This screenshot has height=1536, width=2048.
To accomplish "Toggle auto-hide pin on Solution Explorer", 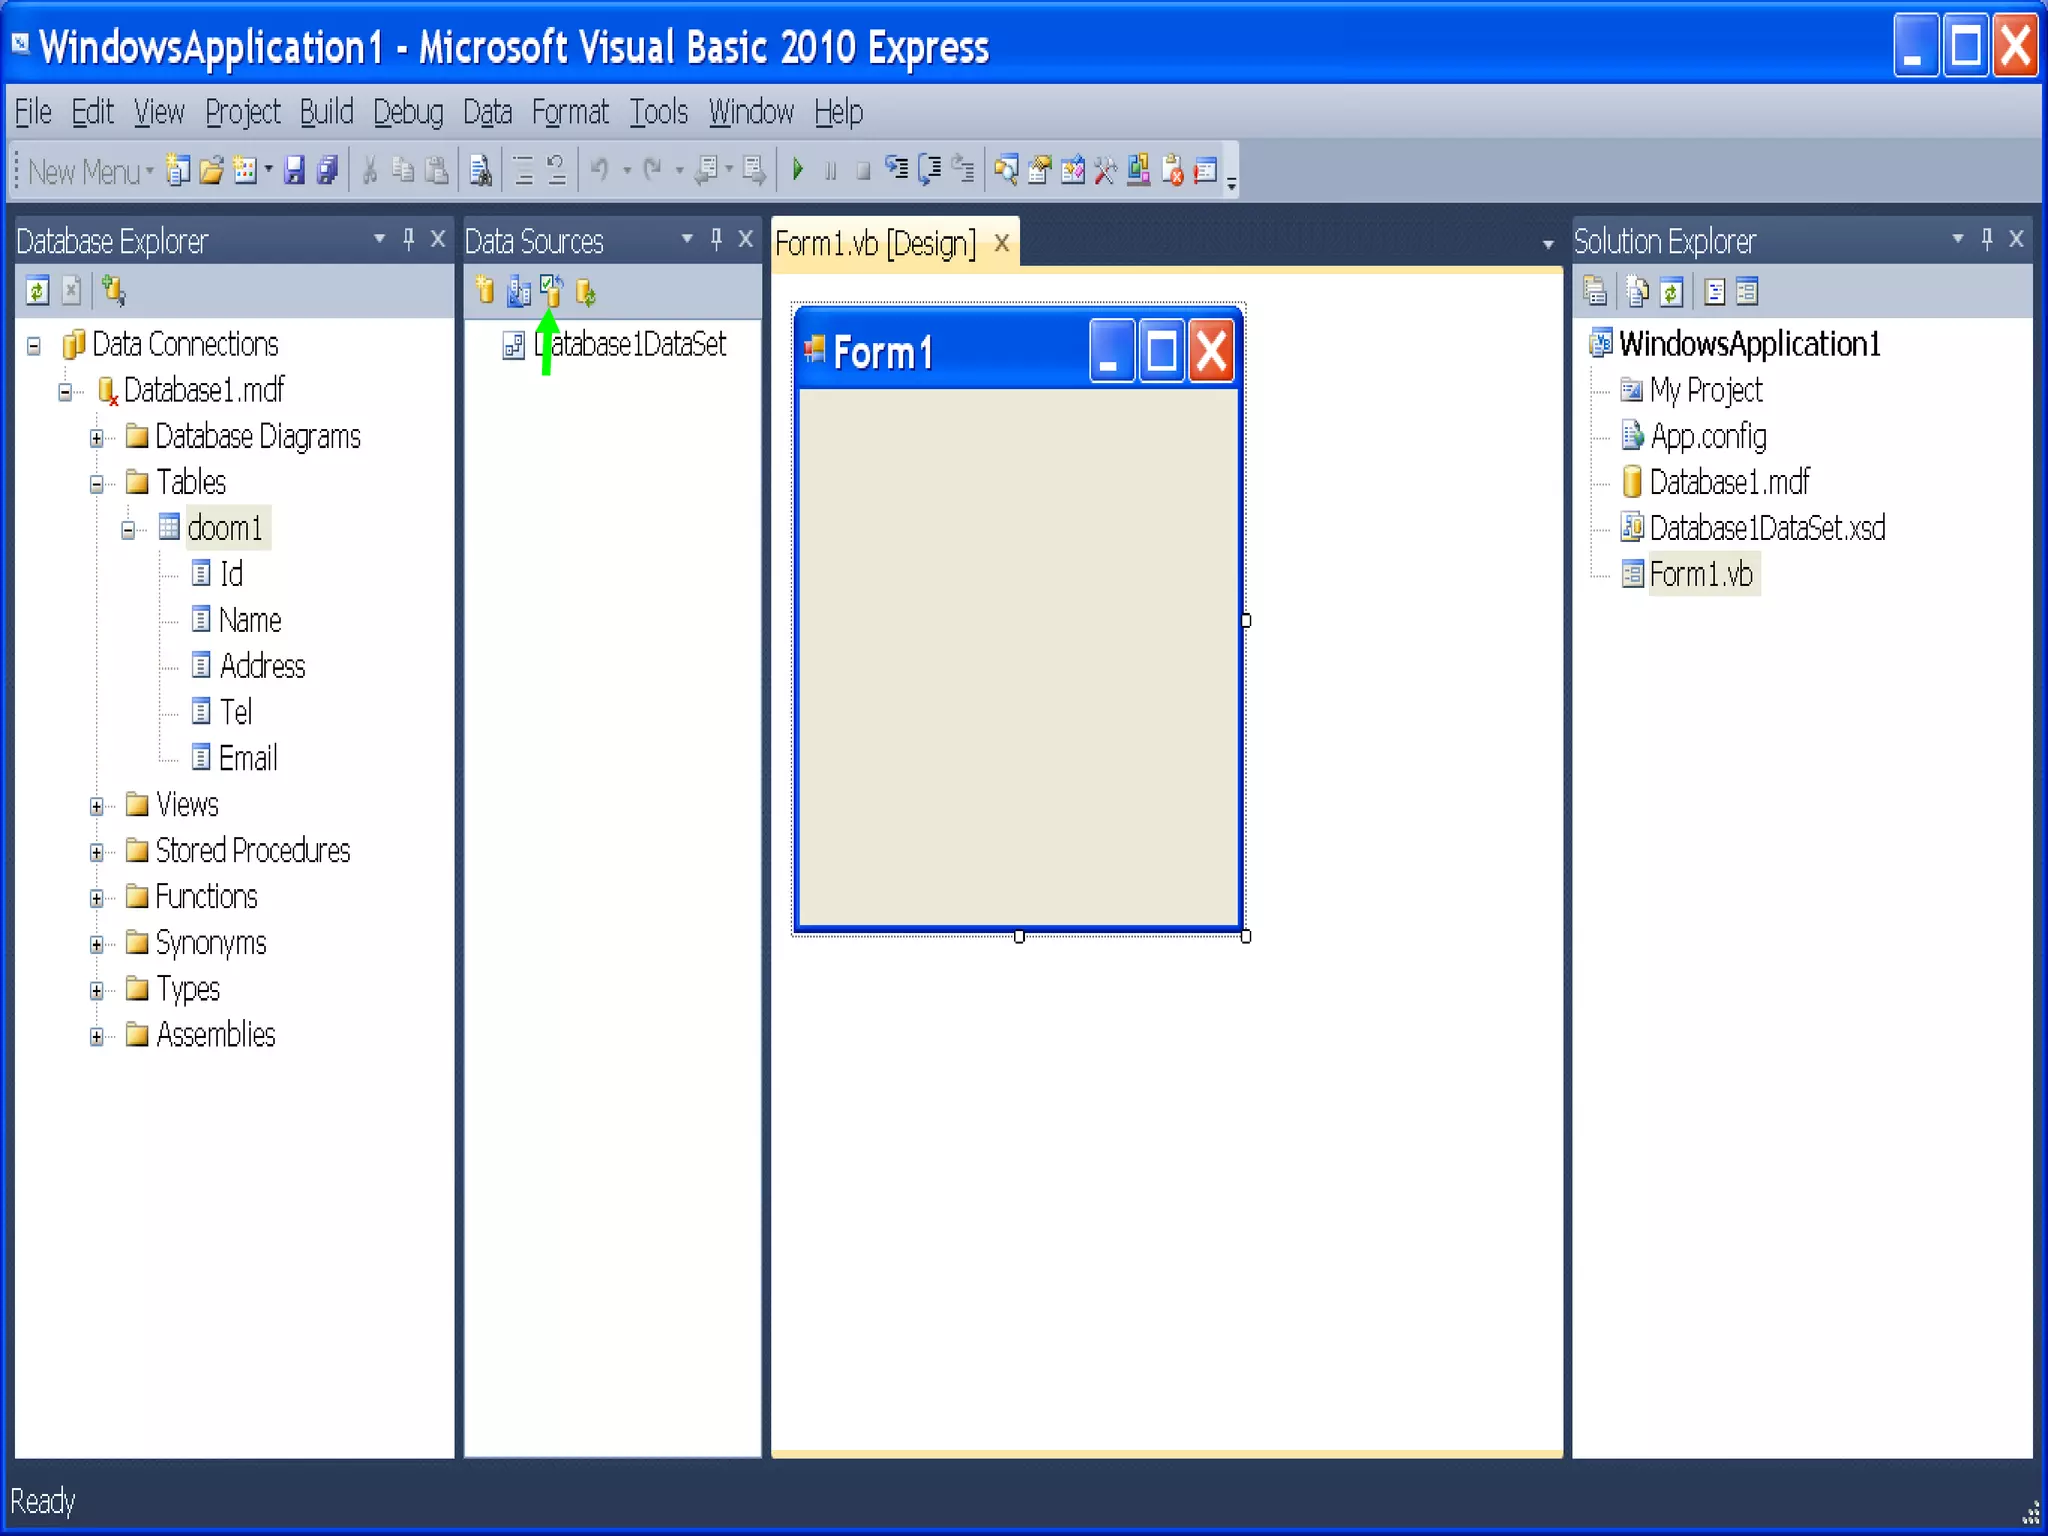I will [1986, 240].
